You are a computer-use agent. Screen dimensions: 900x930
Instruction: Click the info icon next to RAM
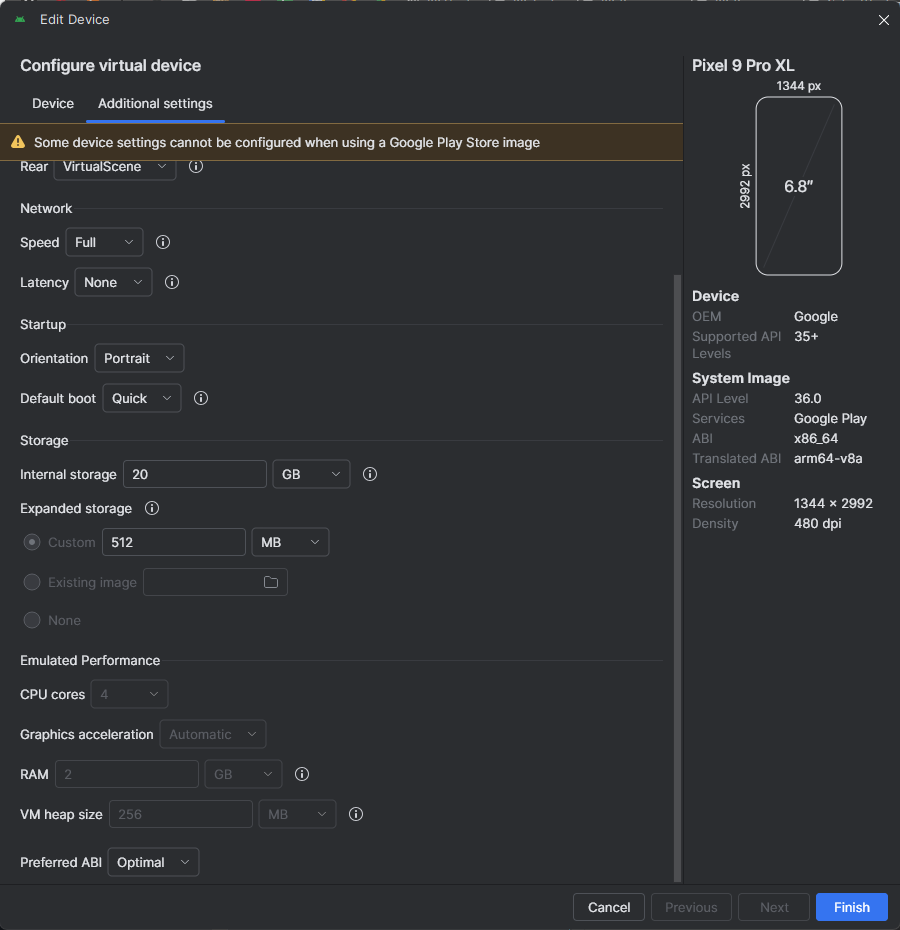pos(302,774)
